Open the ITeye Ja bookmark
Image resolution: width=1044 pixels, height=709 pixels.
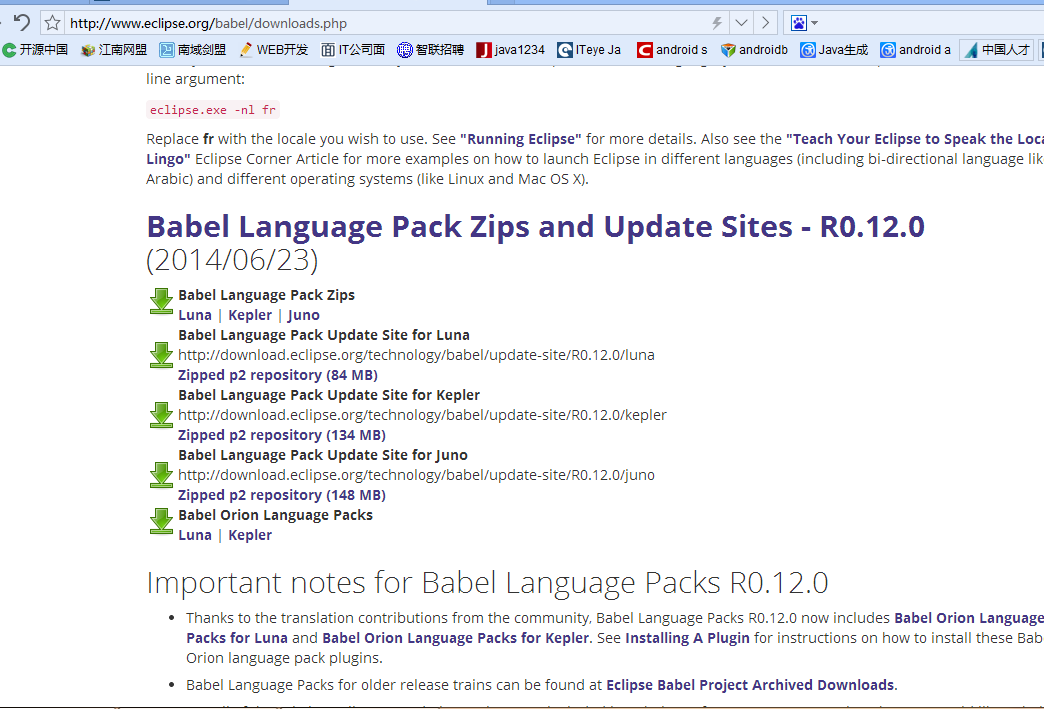coord(589,50)
